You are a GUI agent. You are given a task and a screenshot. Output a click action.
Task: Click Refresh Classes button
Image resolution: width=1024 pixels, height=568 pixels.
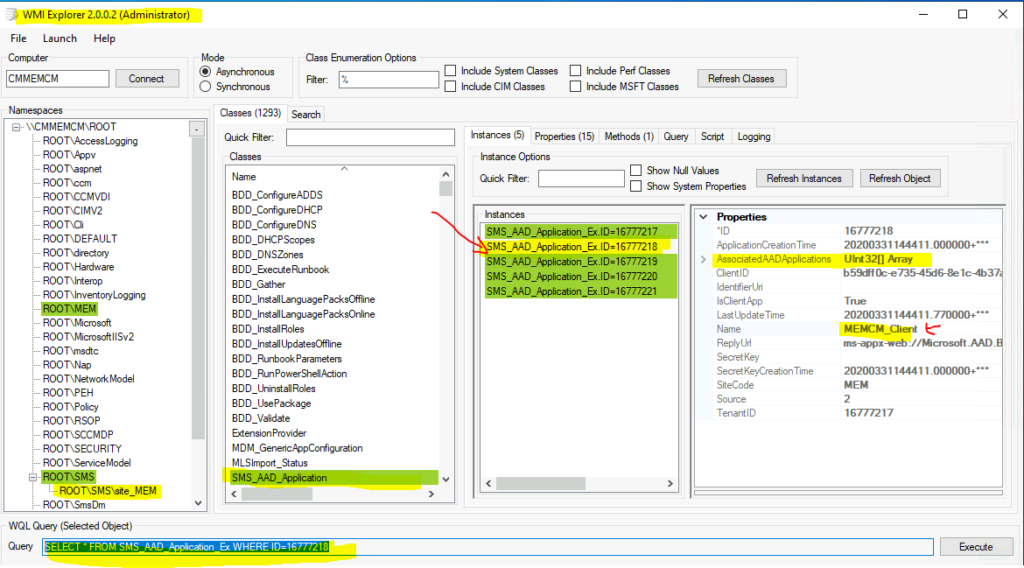pyautogui.click(x=741, y=78)
